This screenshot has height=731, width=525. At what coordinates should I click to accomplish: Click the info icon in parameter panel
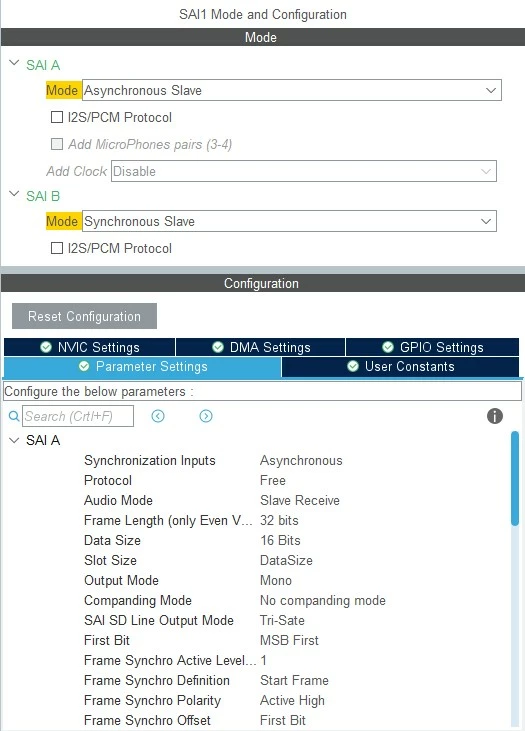(x=495, y=416)
